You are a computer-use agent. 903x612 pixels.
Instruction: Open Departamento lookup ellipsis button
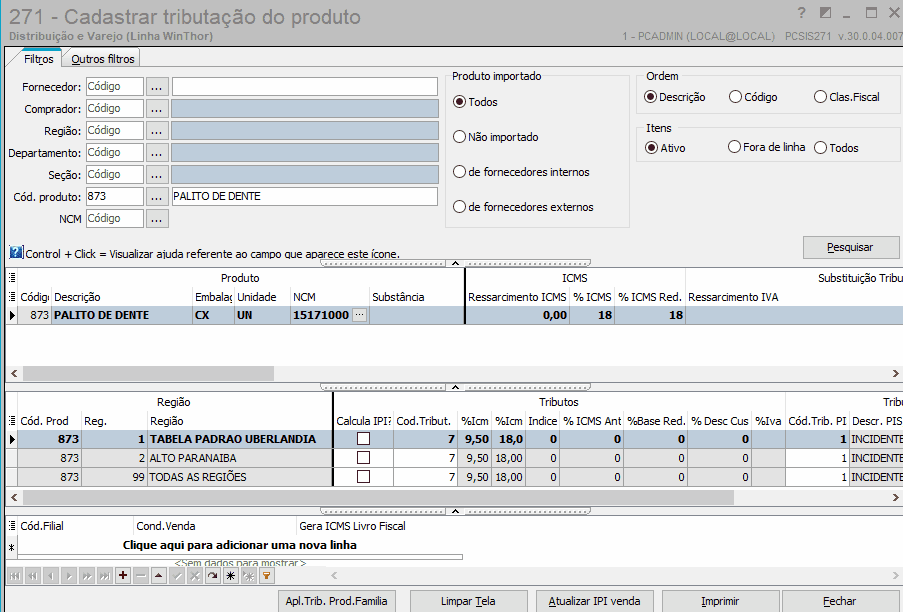click(157, 153)
